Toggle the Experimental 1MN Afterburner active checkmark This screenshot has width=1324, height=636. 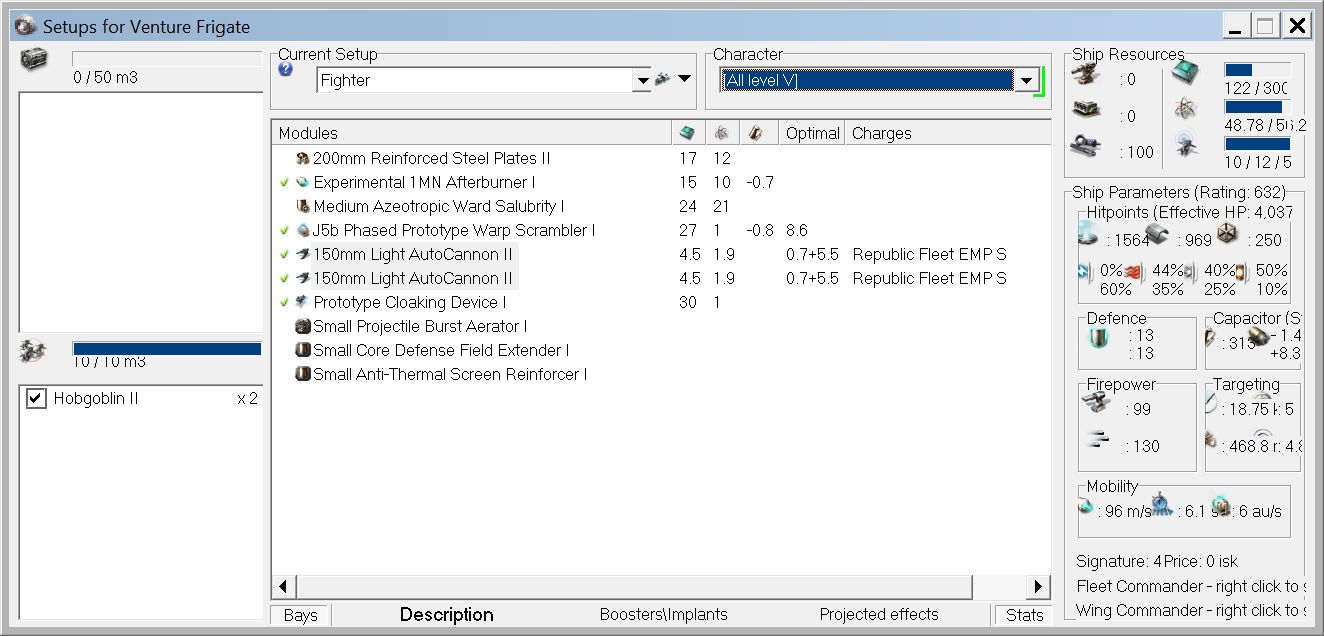pyautogui.click(x=285, y=182)
